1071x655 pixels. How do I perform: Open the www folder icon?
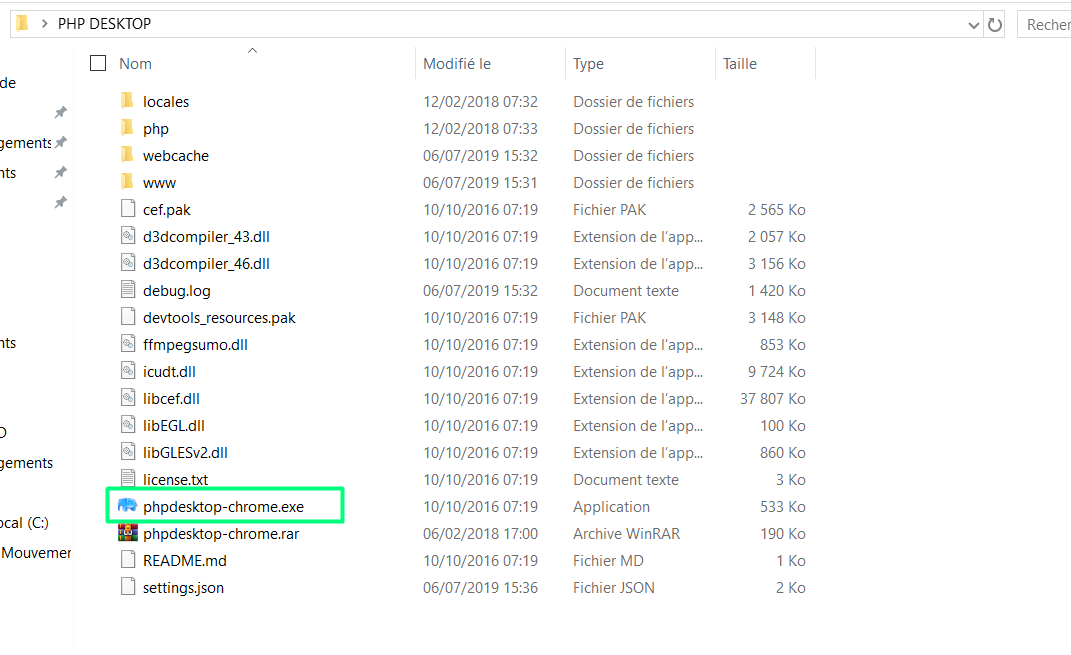tap(128, 182)
